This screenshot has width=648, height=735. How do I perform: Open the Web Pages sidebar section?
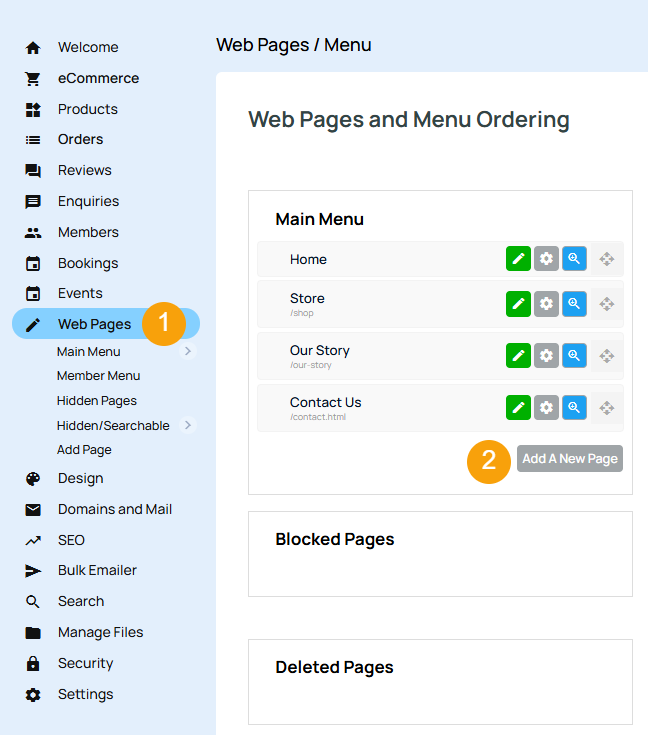coord(94,324)
